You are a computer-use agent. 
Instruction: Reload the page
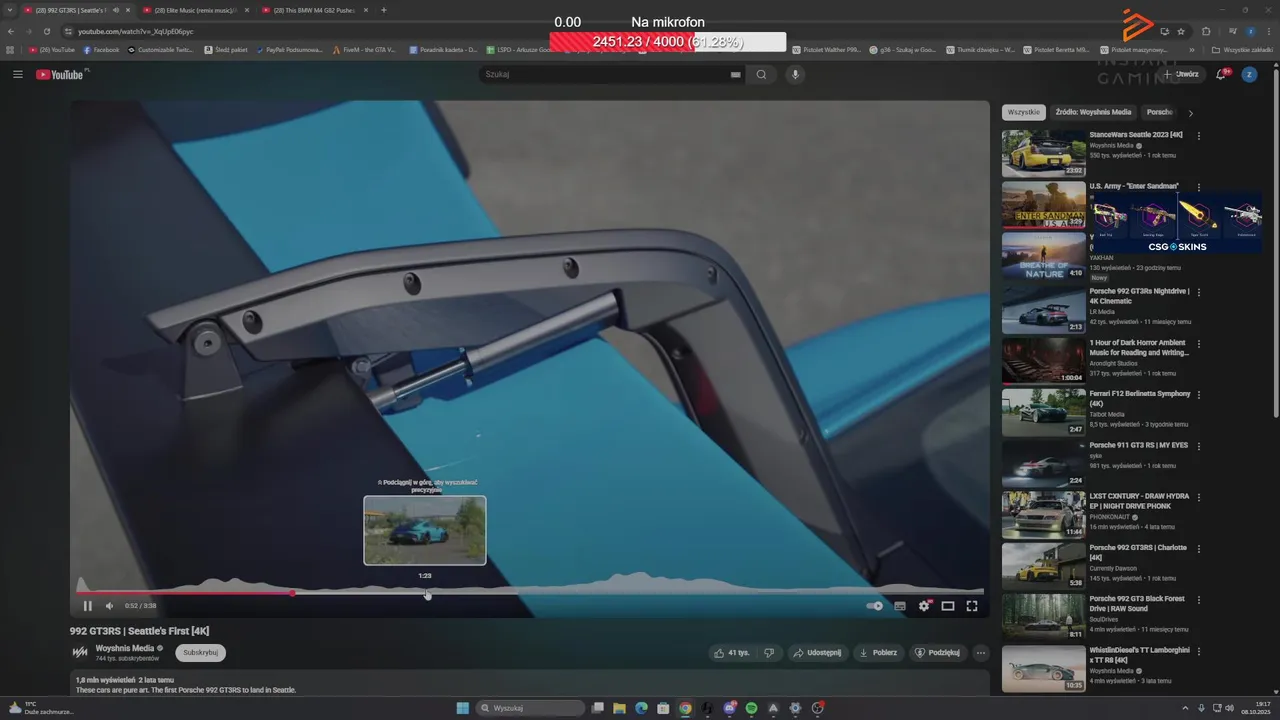pos(46,31)
